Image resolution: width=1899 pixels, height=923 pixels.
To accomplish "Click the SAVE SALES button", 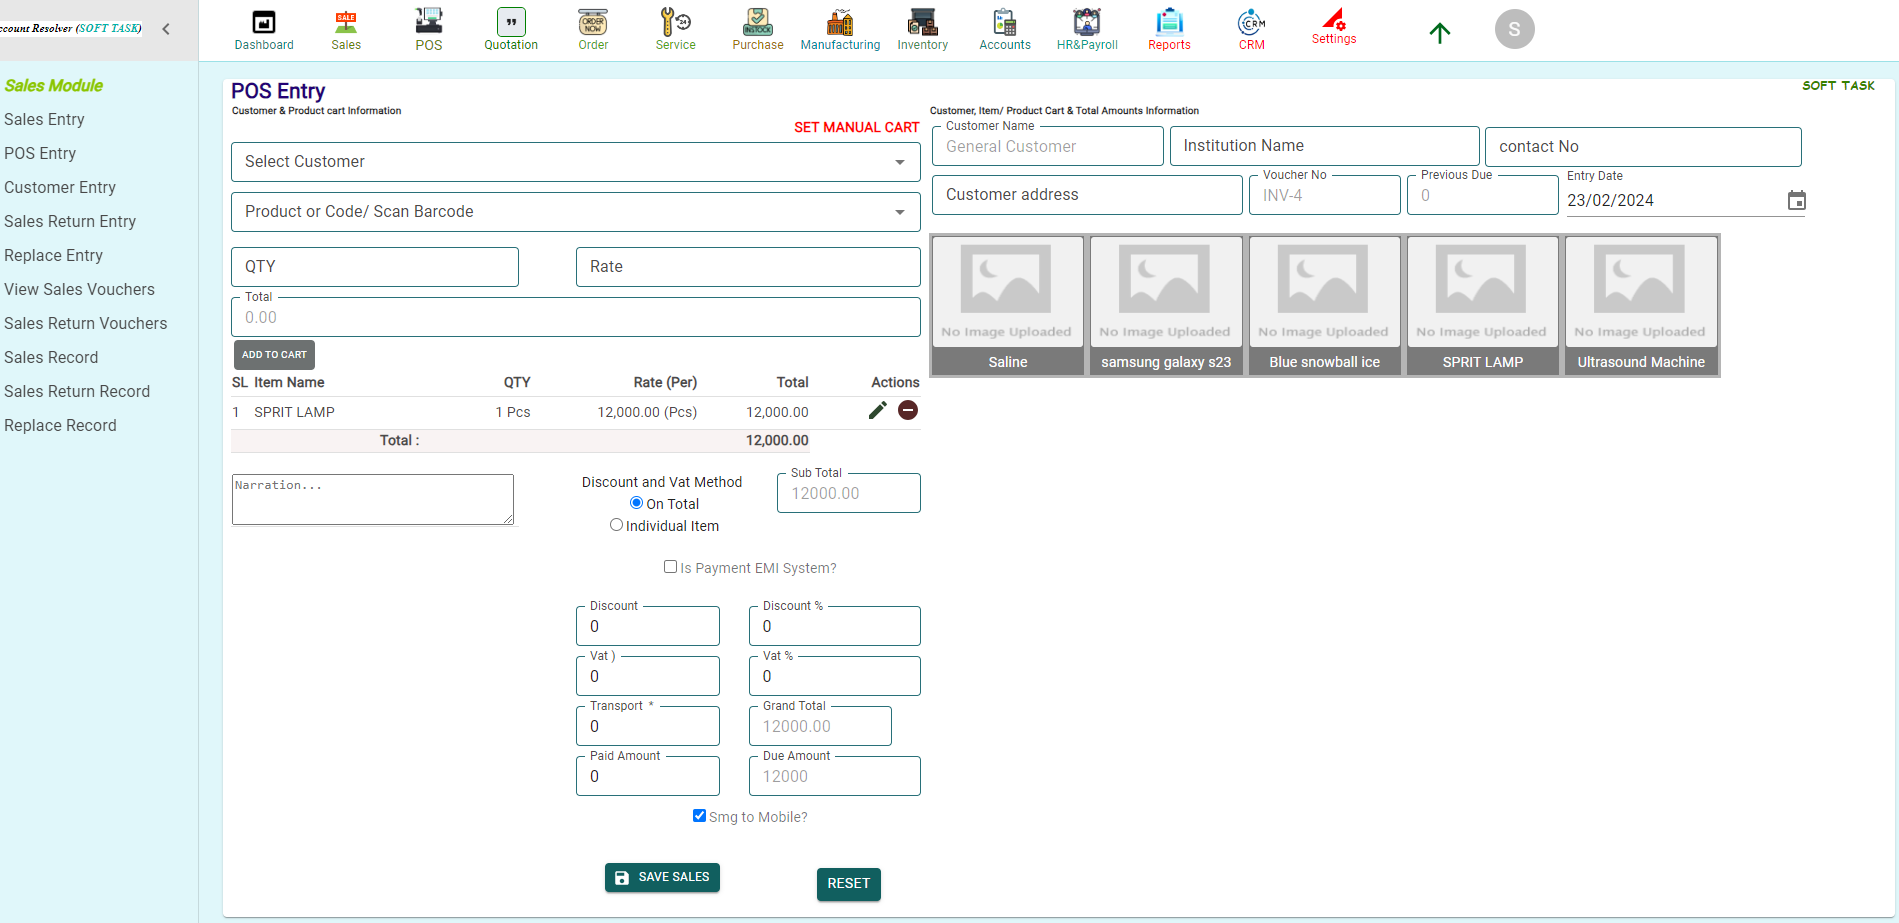I will click(661, 877).
